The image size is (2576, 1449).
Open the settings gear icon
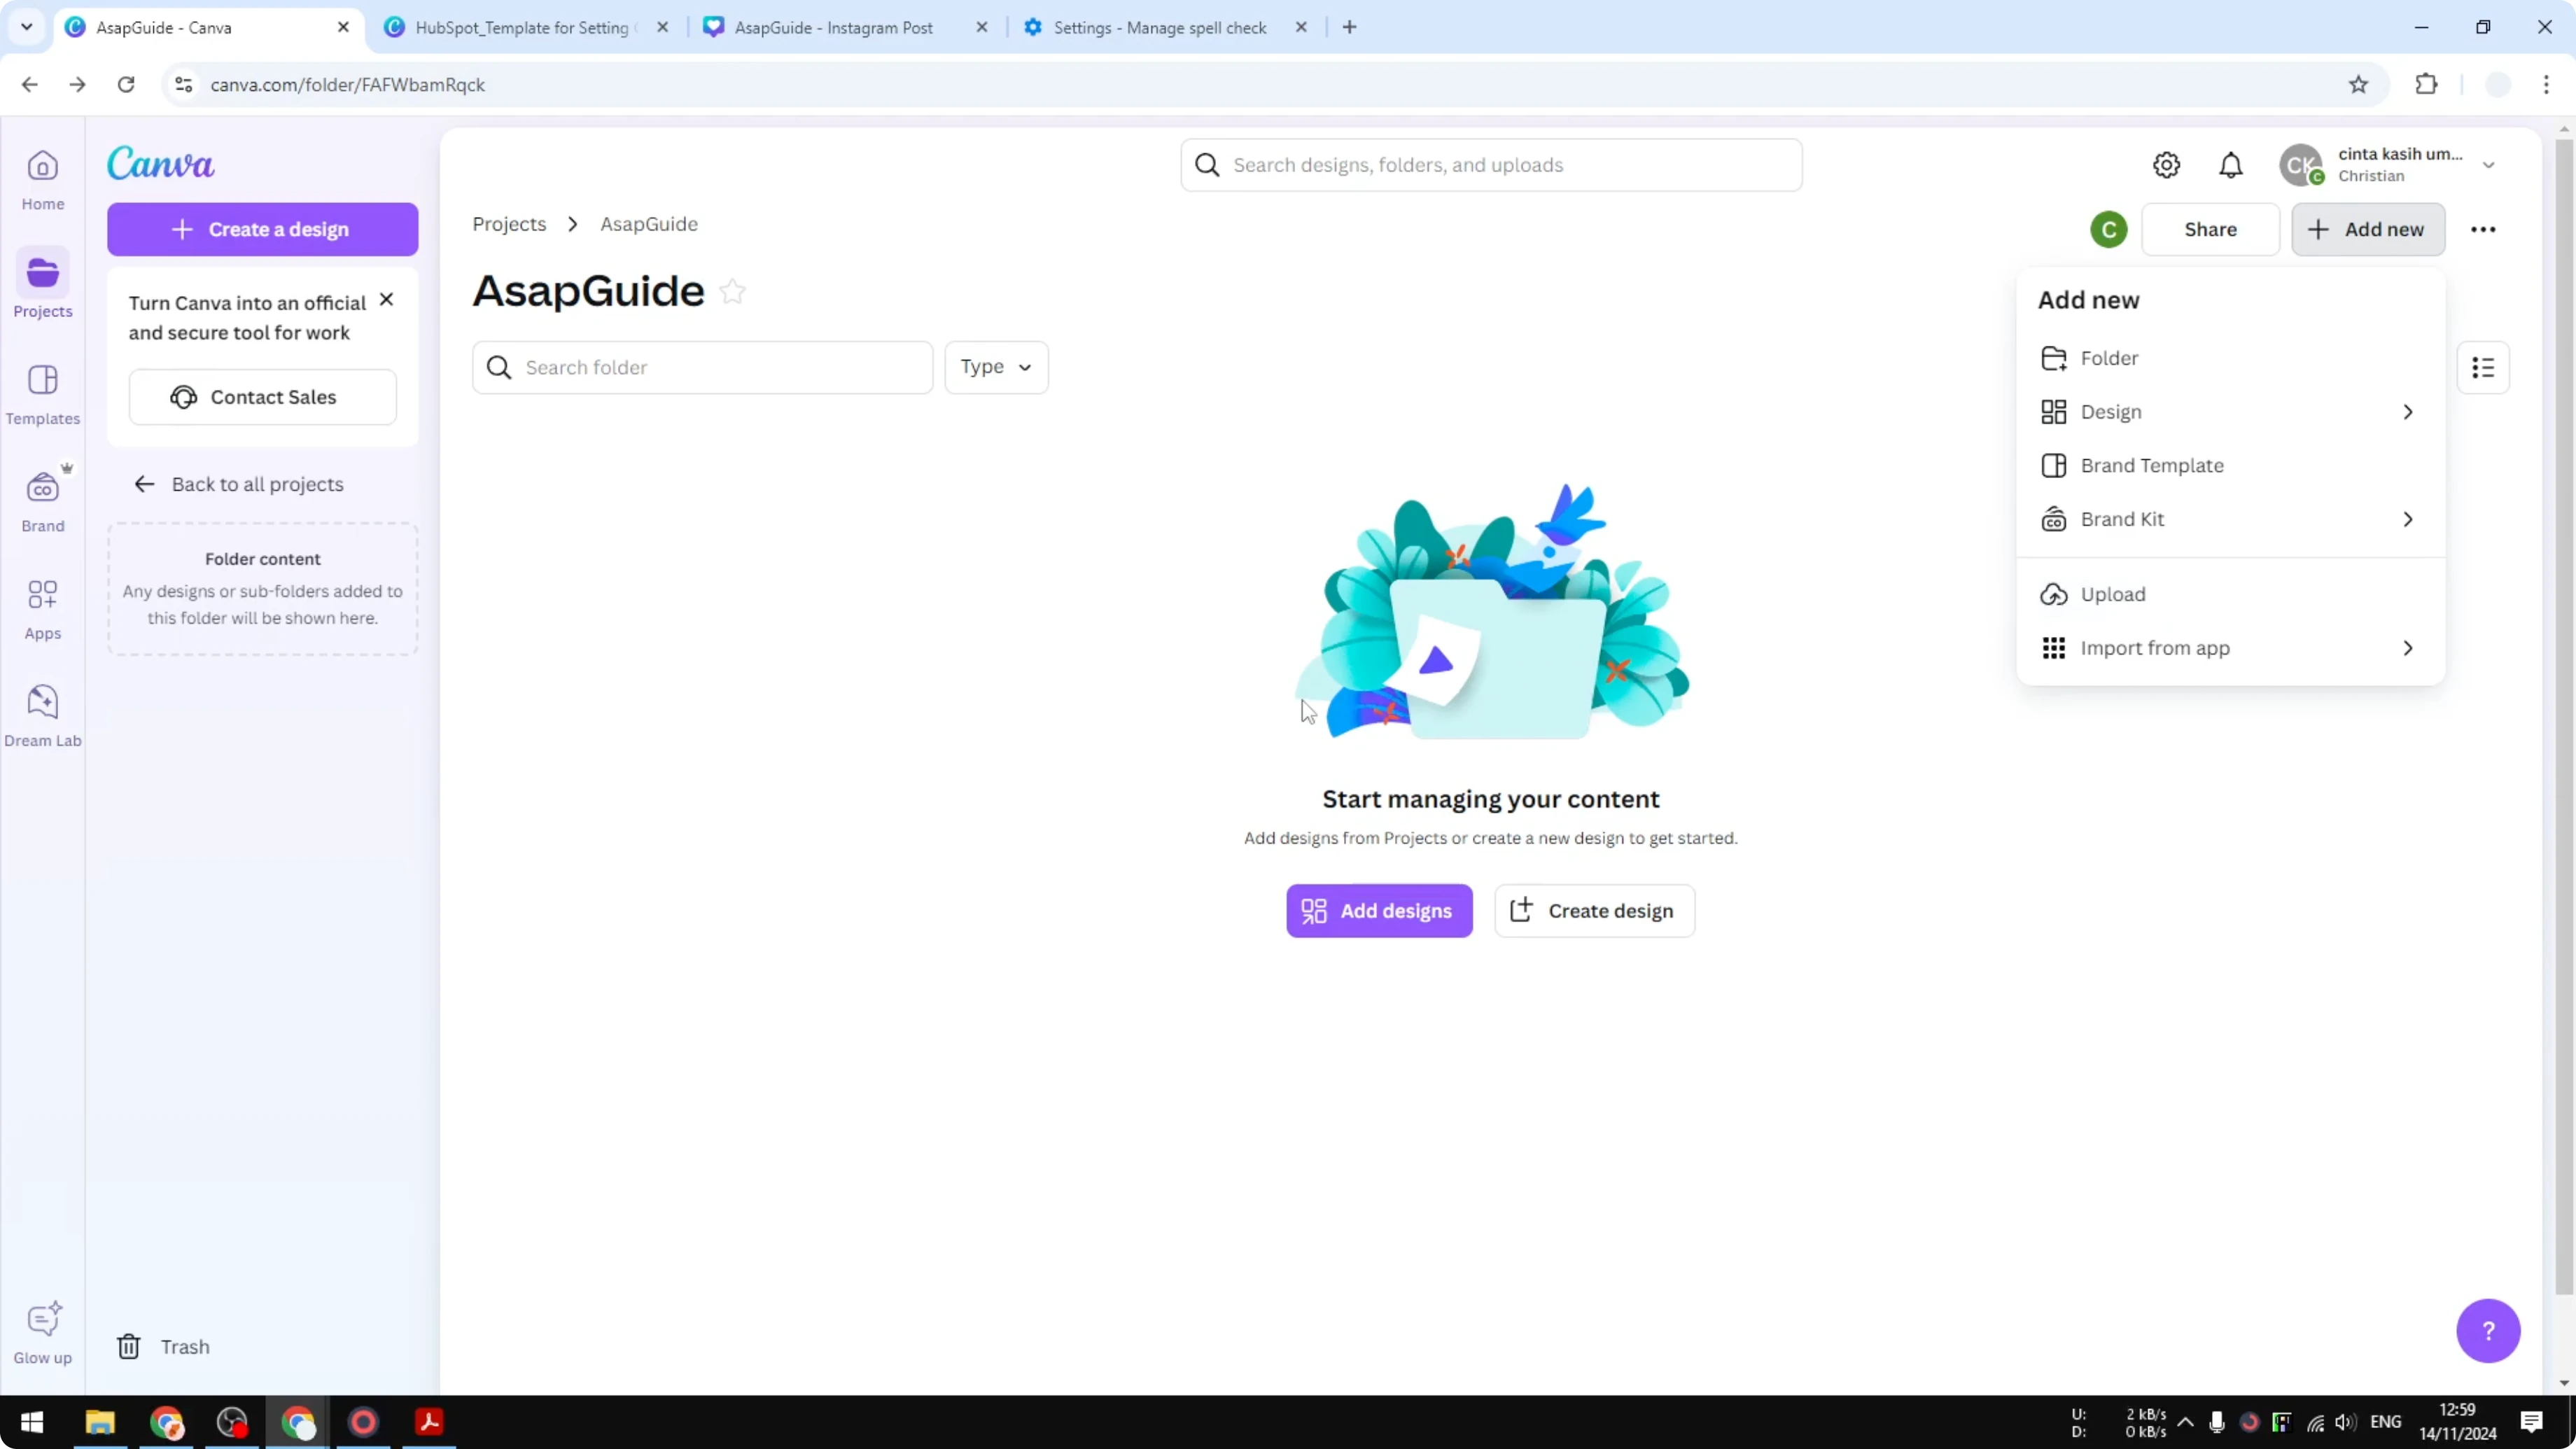click(2166, 165)
